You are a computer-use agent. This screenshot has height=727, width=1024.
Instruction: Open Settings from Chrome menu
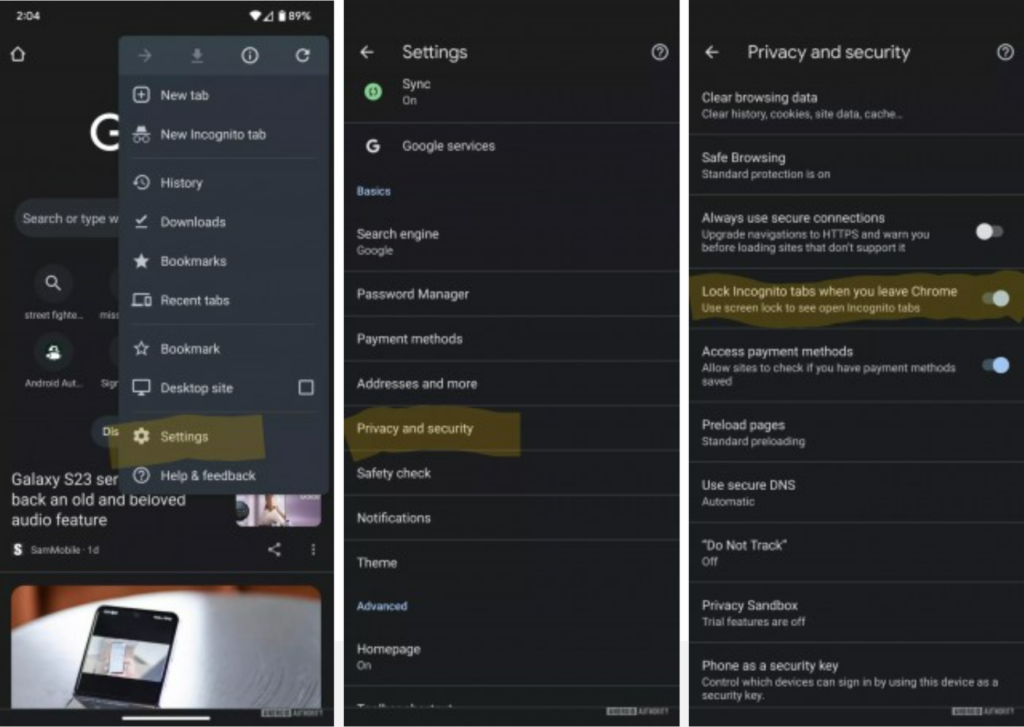click(184, 436)
